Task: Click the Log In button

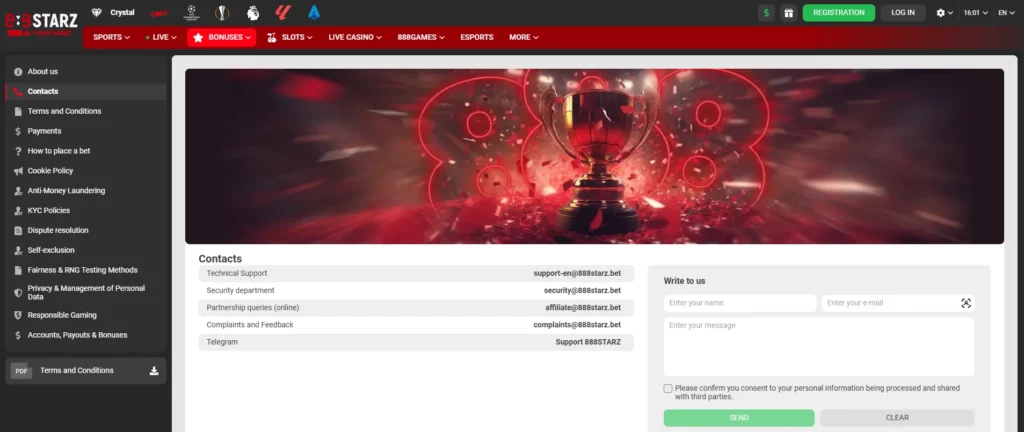Action: coord(903,12)
